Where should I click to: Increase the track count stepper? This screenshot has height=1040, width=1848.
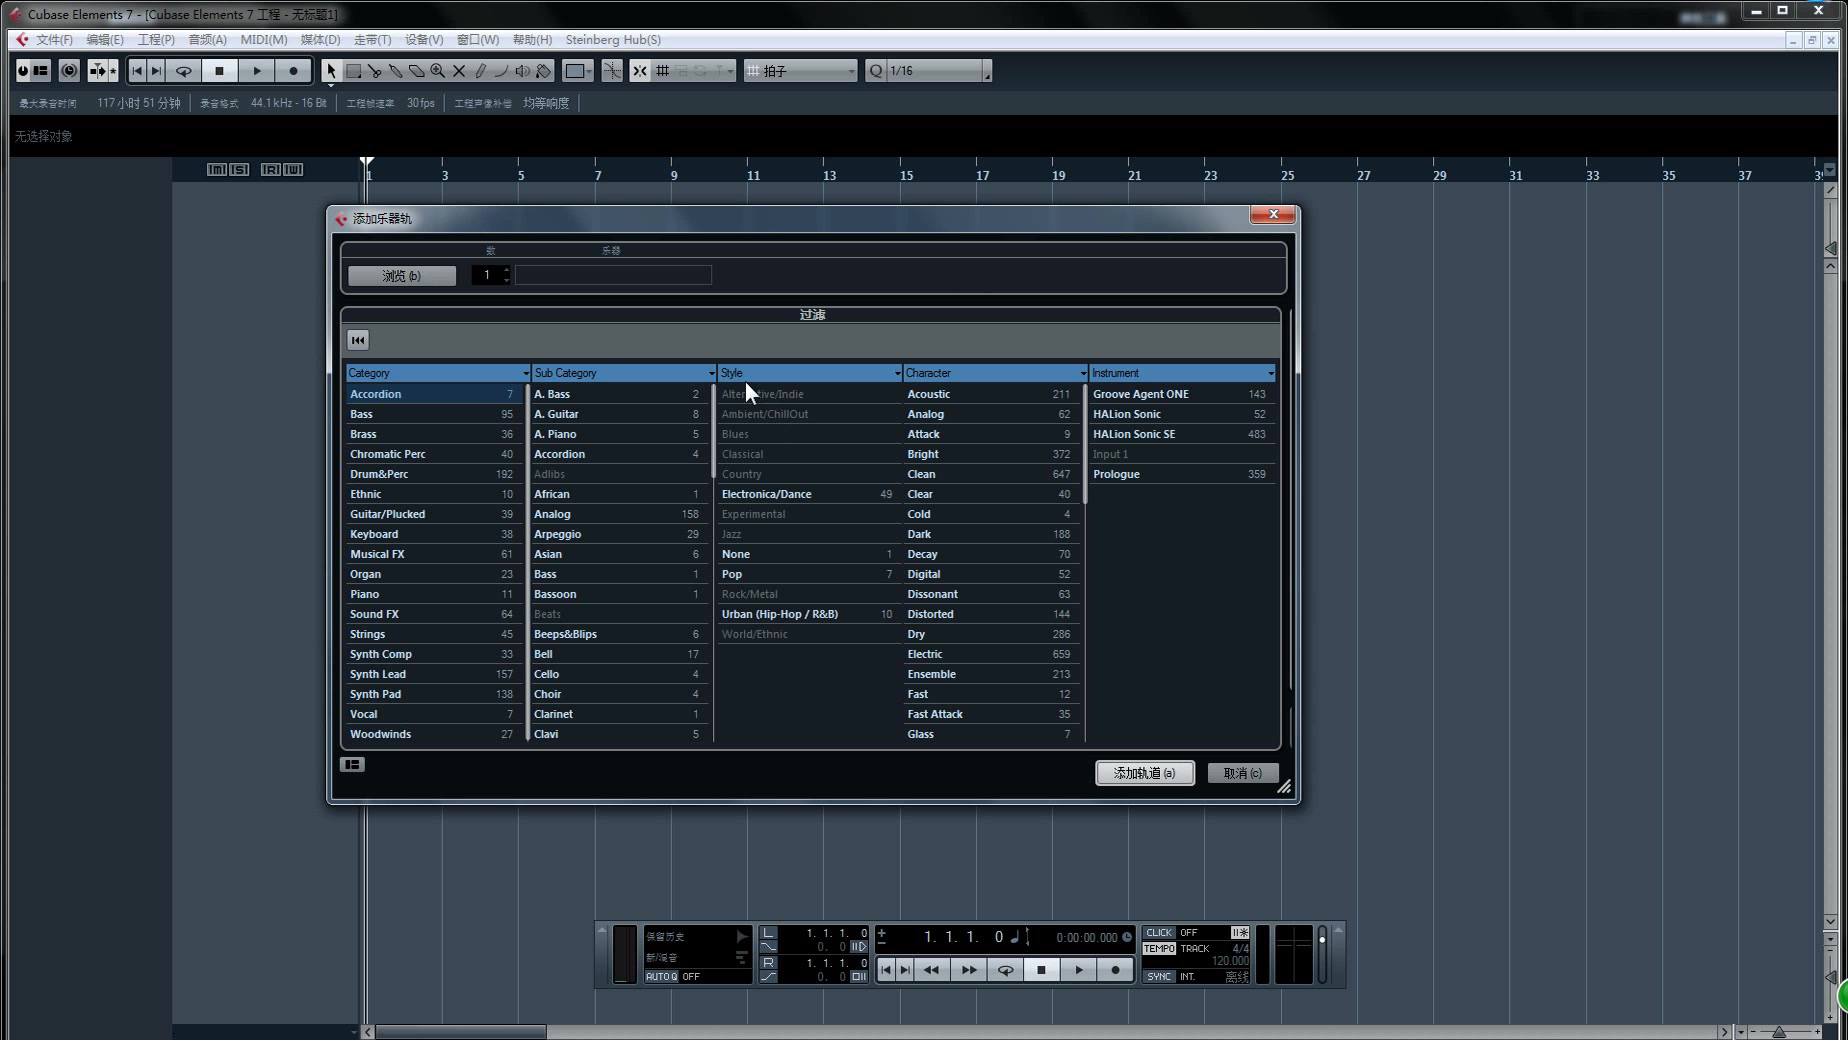click(x=506, y=270)
